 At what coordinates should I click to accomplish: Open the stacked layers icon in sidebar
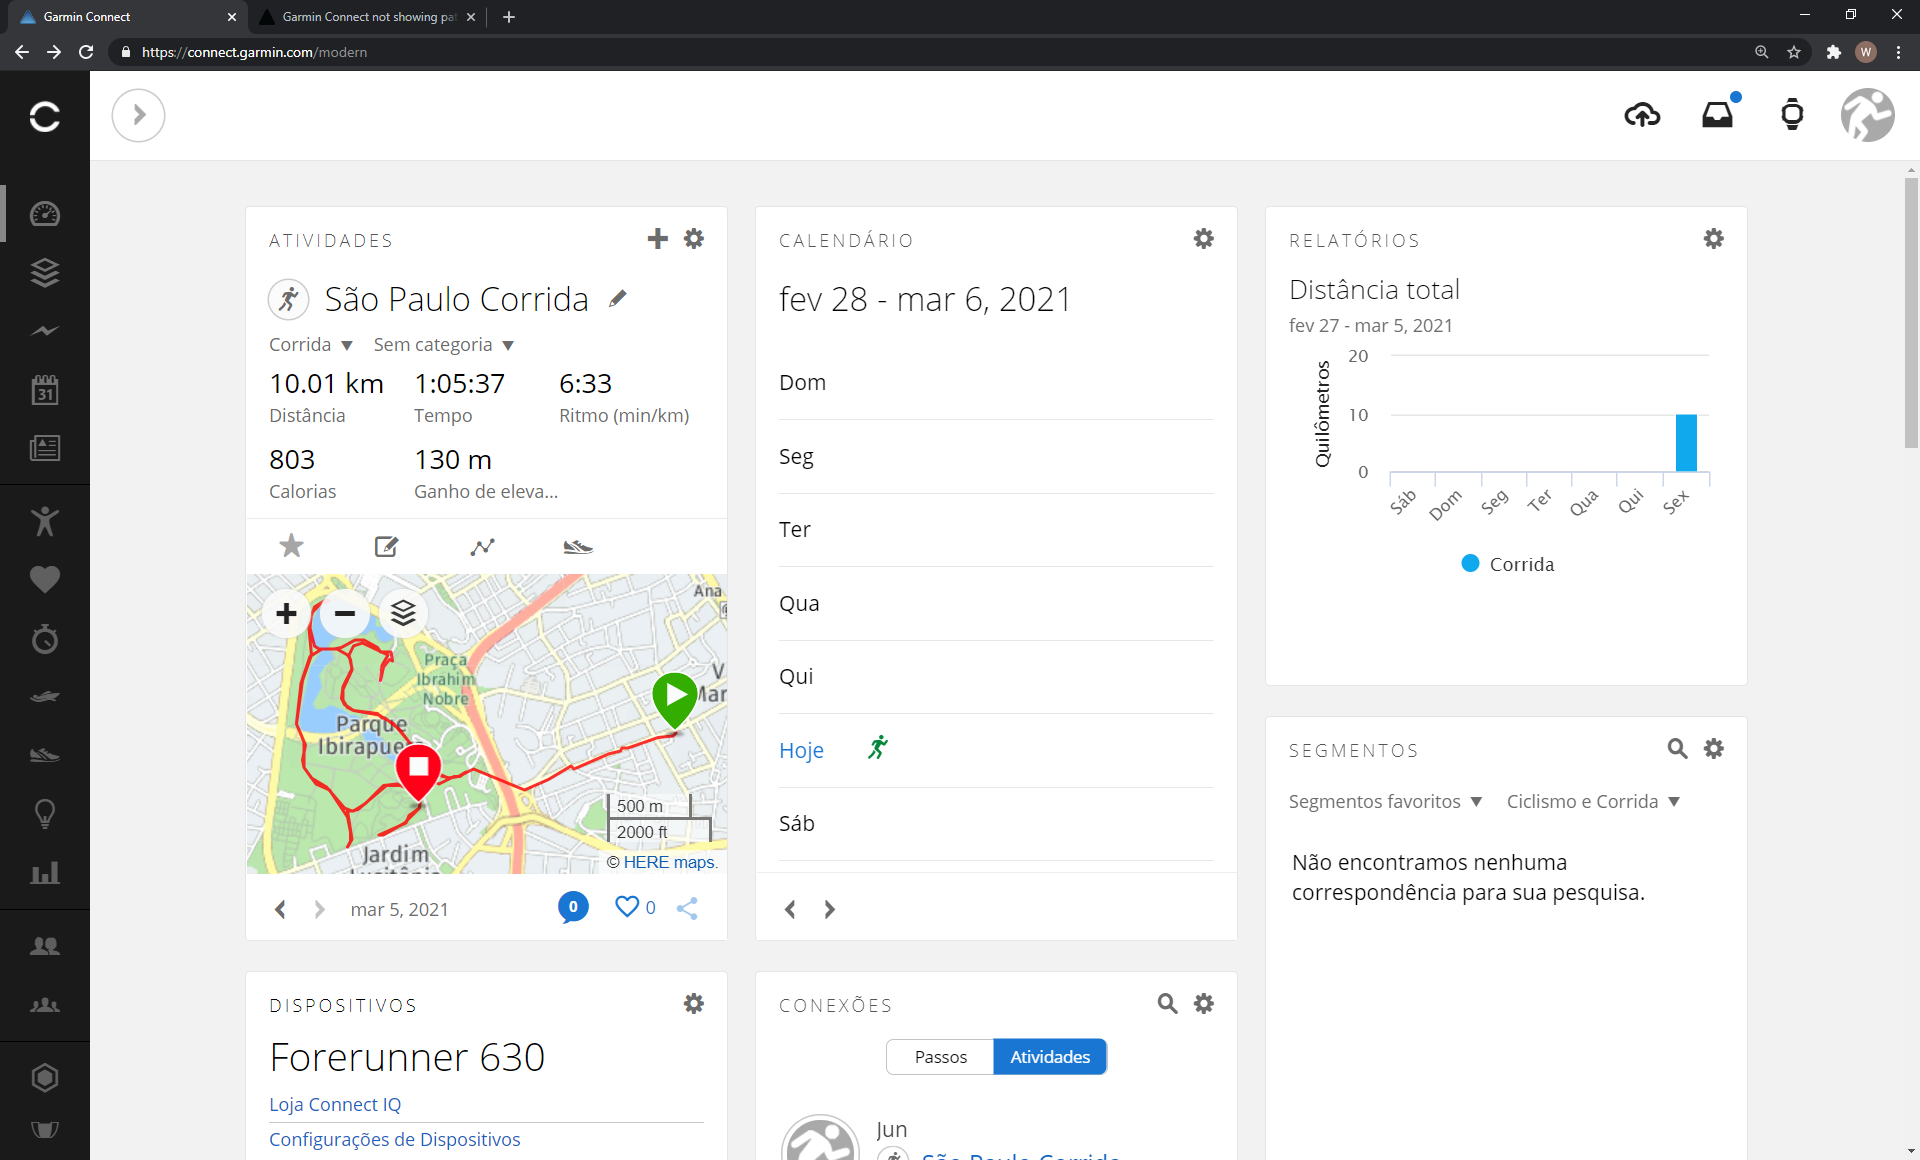coord(45,272)
